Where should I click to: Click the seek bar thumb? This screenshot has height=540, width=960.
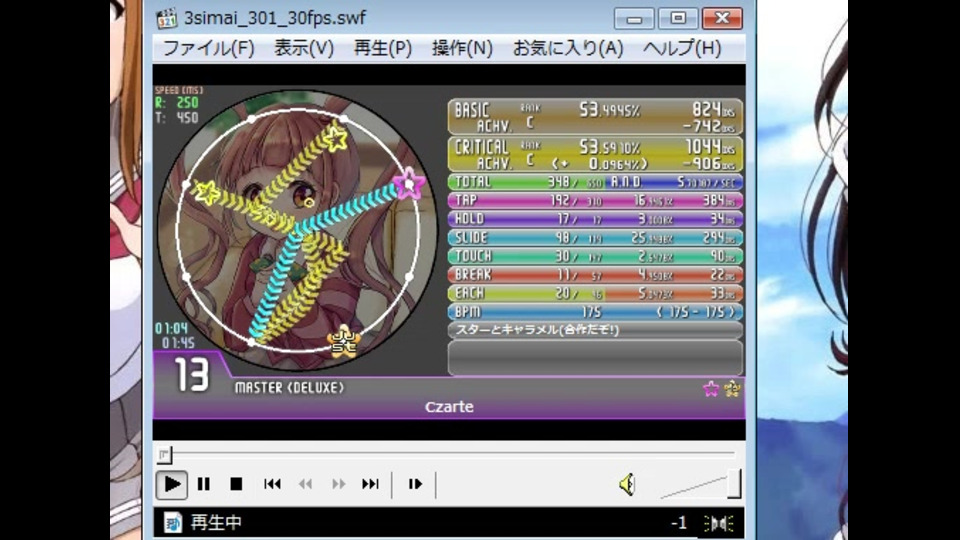coord(164,454)
